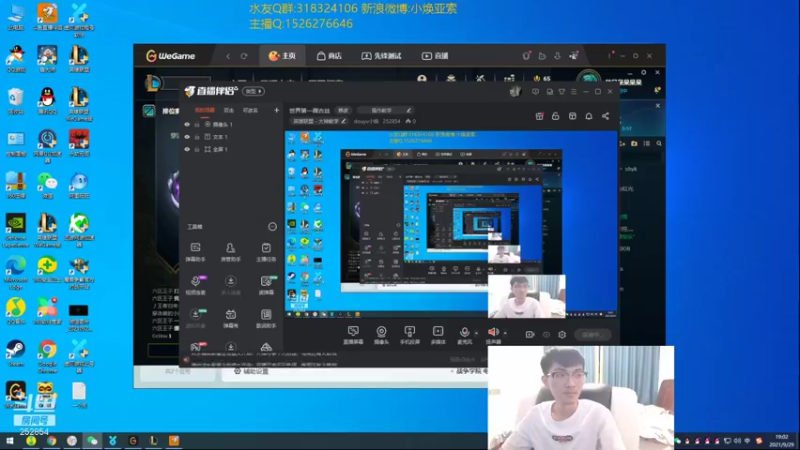Viewport: 800px width, 450px height.
Task: Open gift box icon in stream header
Action: [x=539, y=116]
